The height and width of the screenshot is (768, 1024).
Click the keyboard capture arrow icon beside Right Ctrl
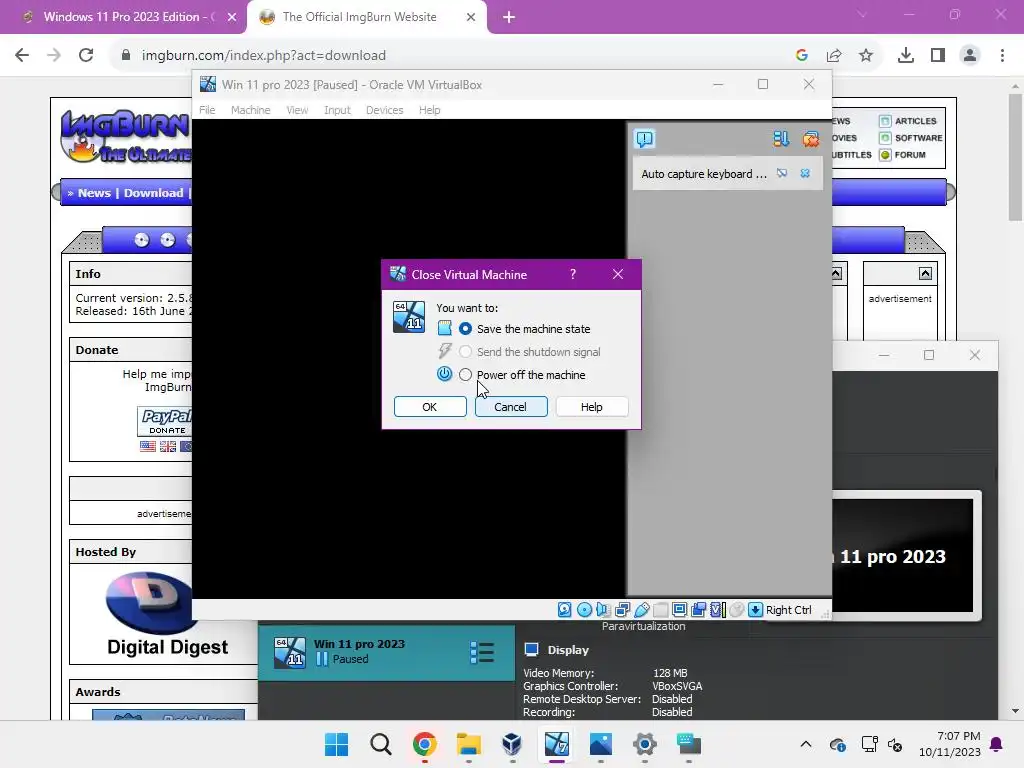[755, 609]
